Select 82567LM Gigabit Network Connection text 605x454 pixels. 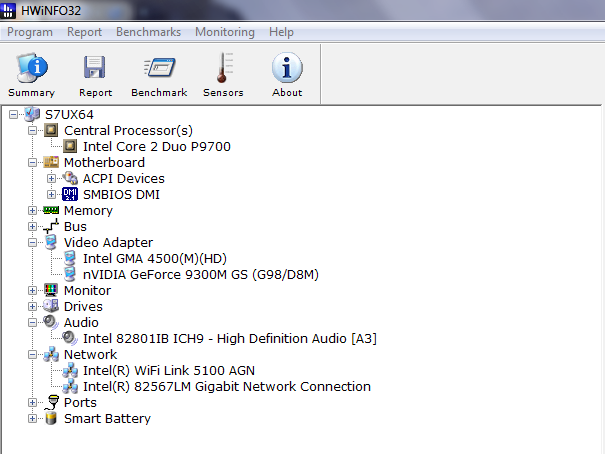(x=252, y=386)
